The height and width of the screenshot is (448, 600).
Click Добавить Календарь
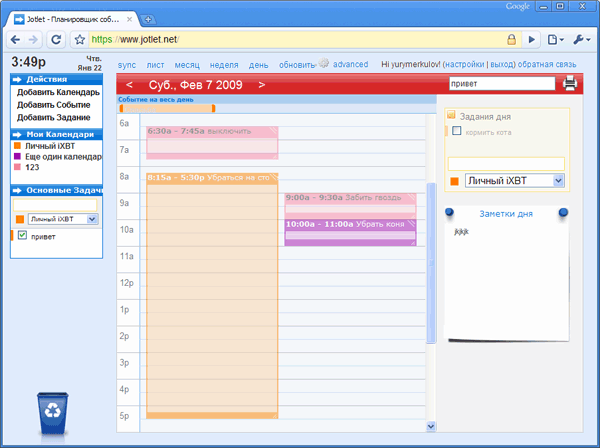click(58, 92)
